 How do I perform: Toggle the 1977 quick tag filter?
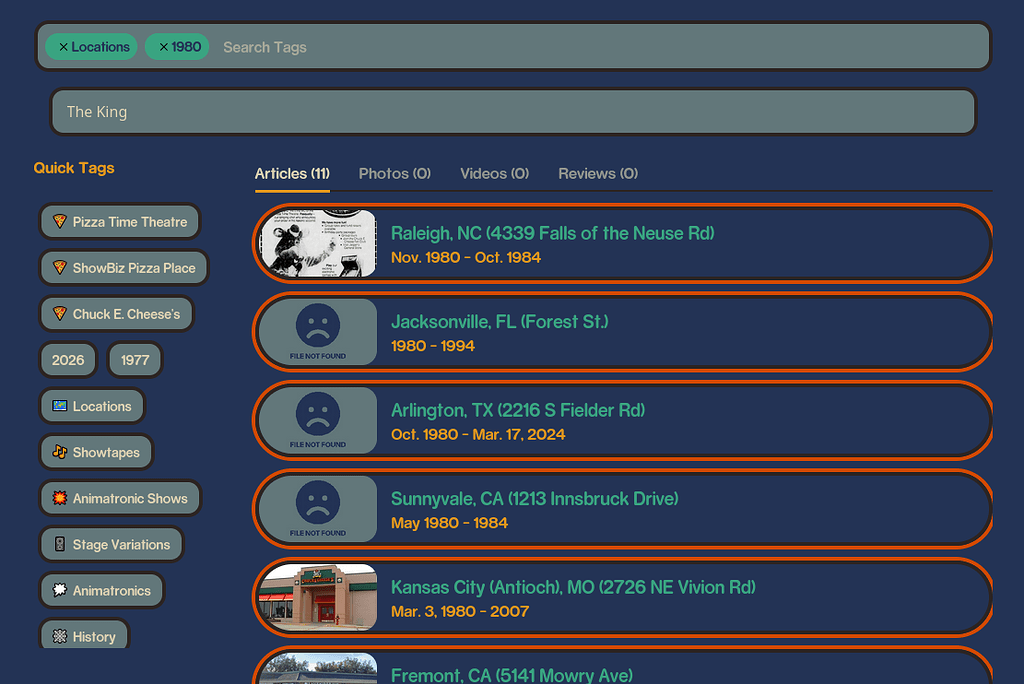coord(134,359)
